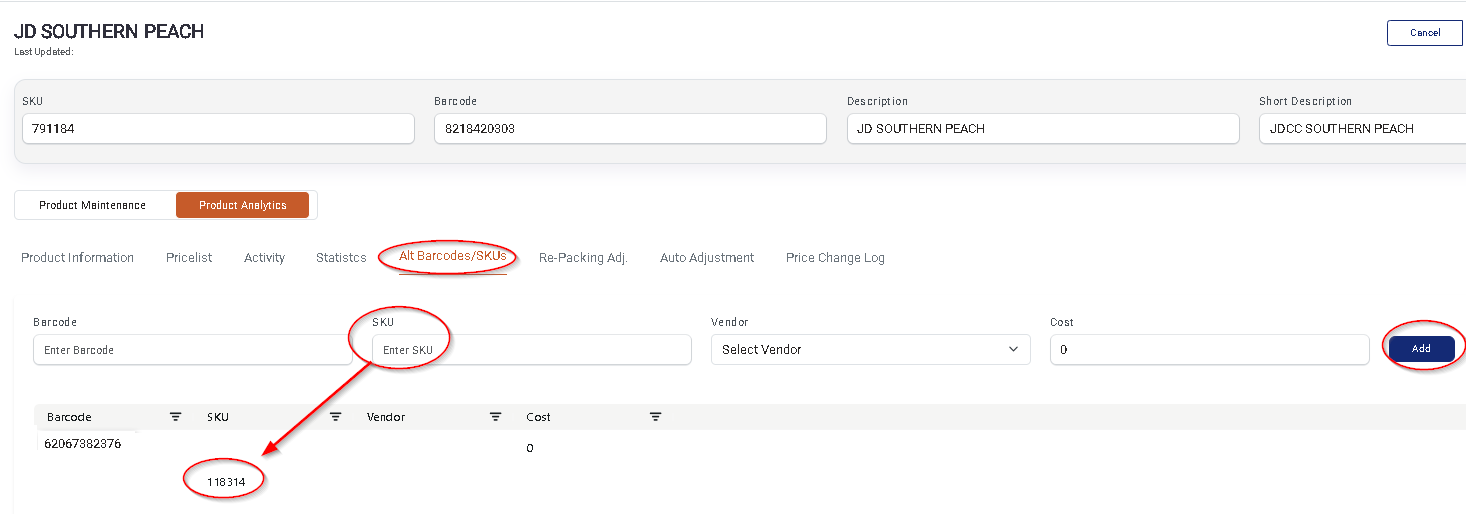Open filter icon for Barcode column

(x=175, y=417)
